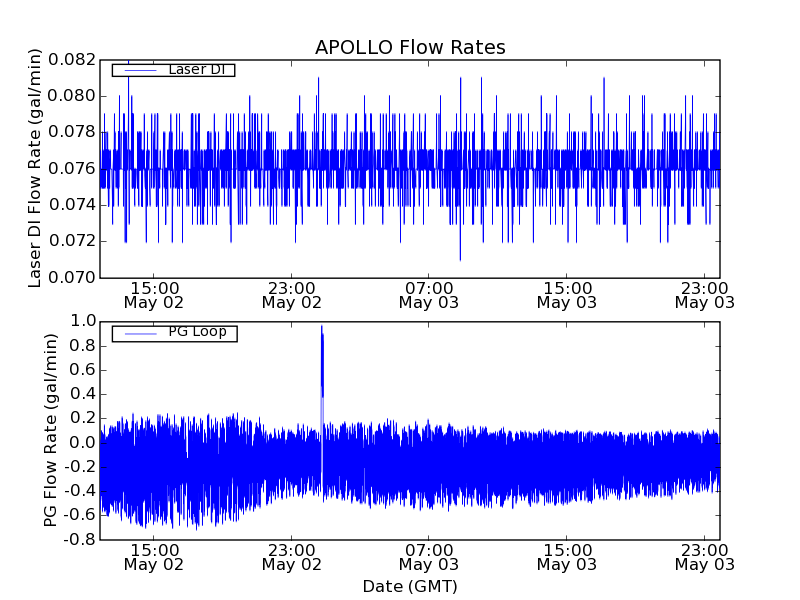This screenshot has width=800, height=600.
Task: Click the blue line sample in Laser DI legend
Action: (x=138, y=70)
